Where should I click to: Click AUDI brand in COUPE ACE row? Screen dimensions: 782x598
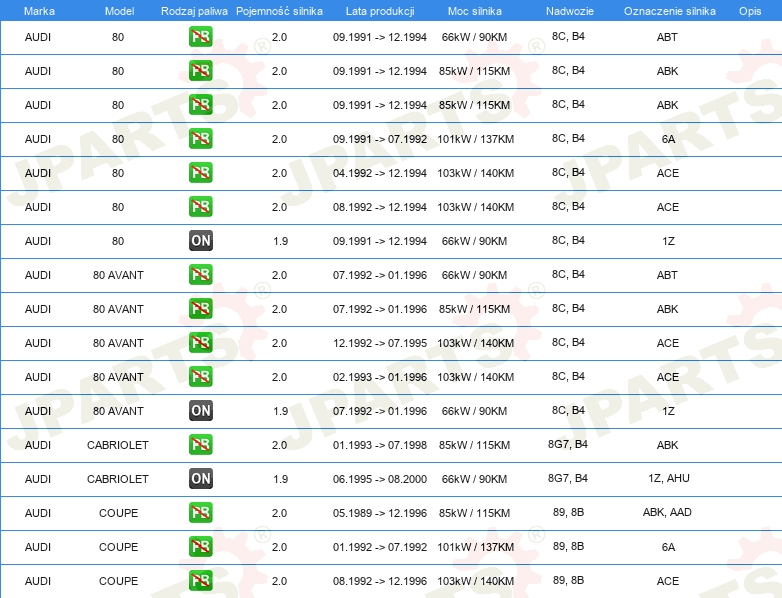click(38, 581)
